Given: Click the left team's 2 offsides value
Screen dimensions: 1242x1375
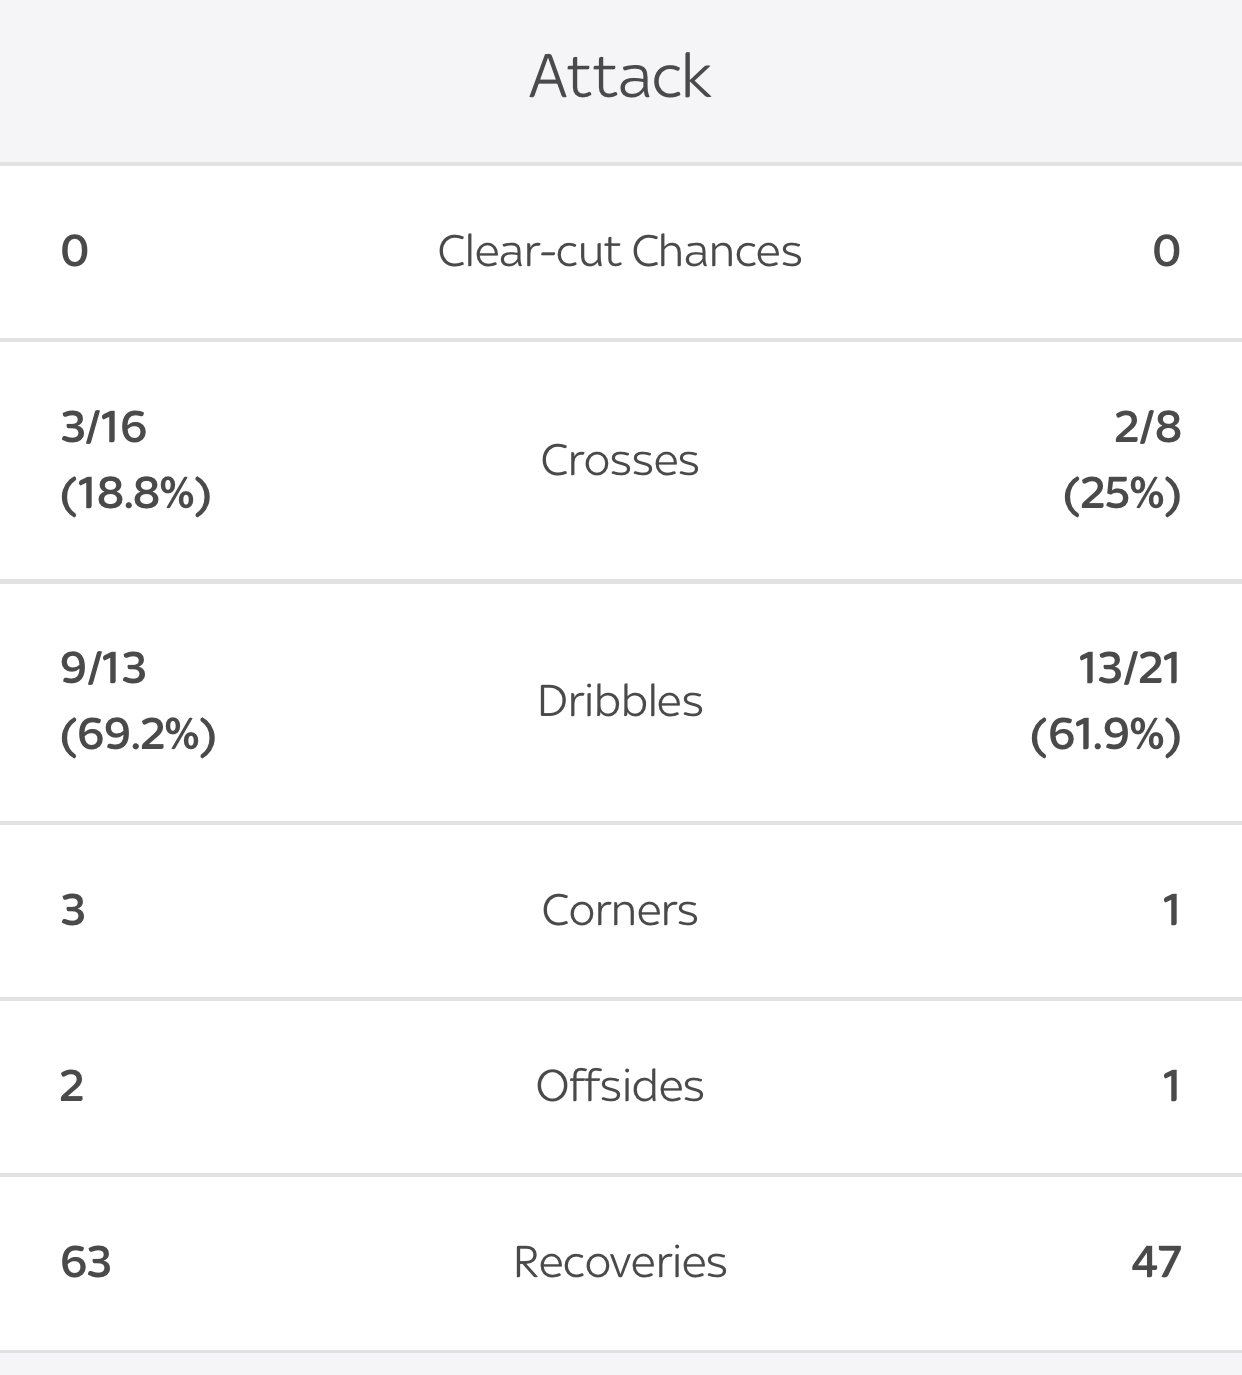Looking at the screenshot, I should (x=72, y=1086).
